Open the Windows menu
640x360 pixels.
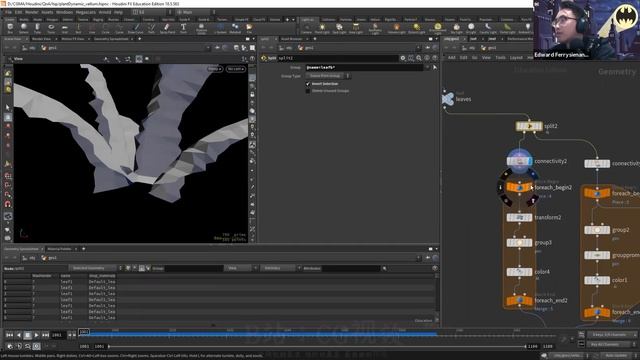[x=64, y=12]
